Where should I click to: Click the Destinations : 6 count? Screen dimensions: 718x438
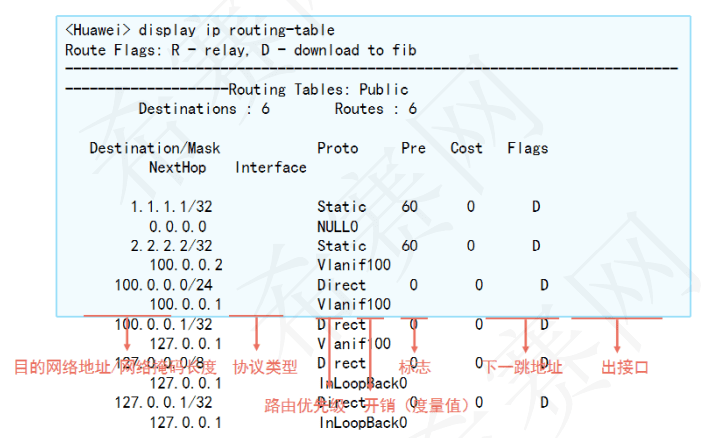204,108
